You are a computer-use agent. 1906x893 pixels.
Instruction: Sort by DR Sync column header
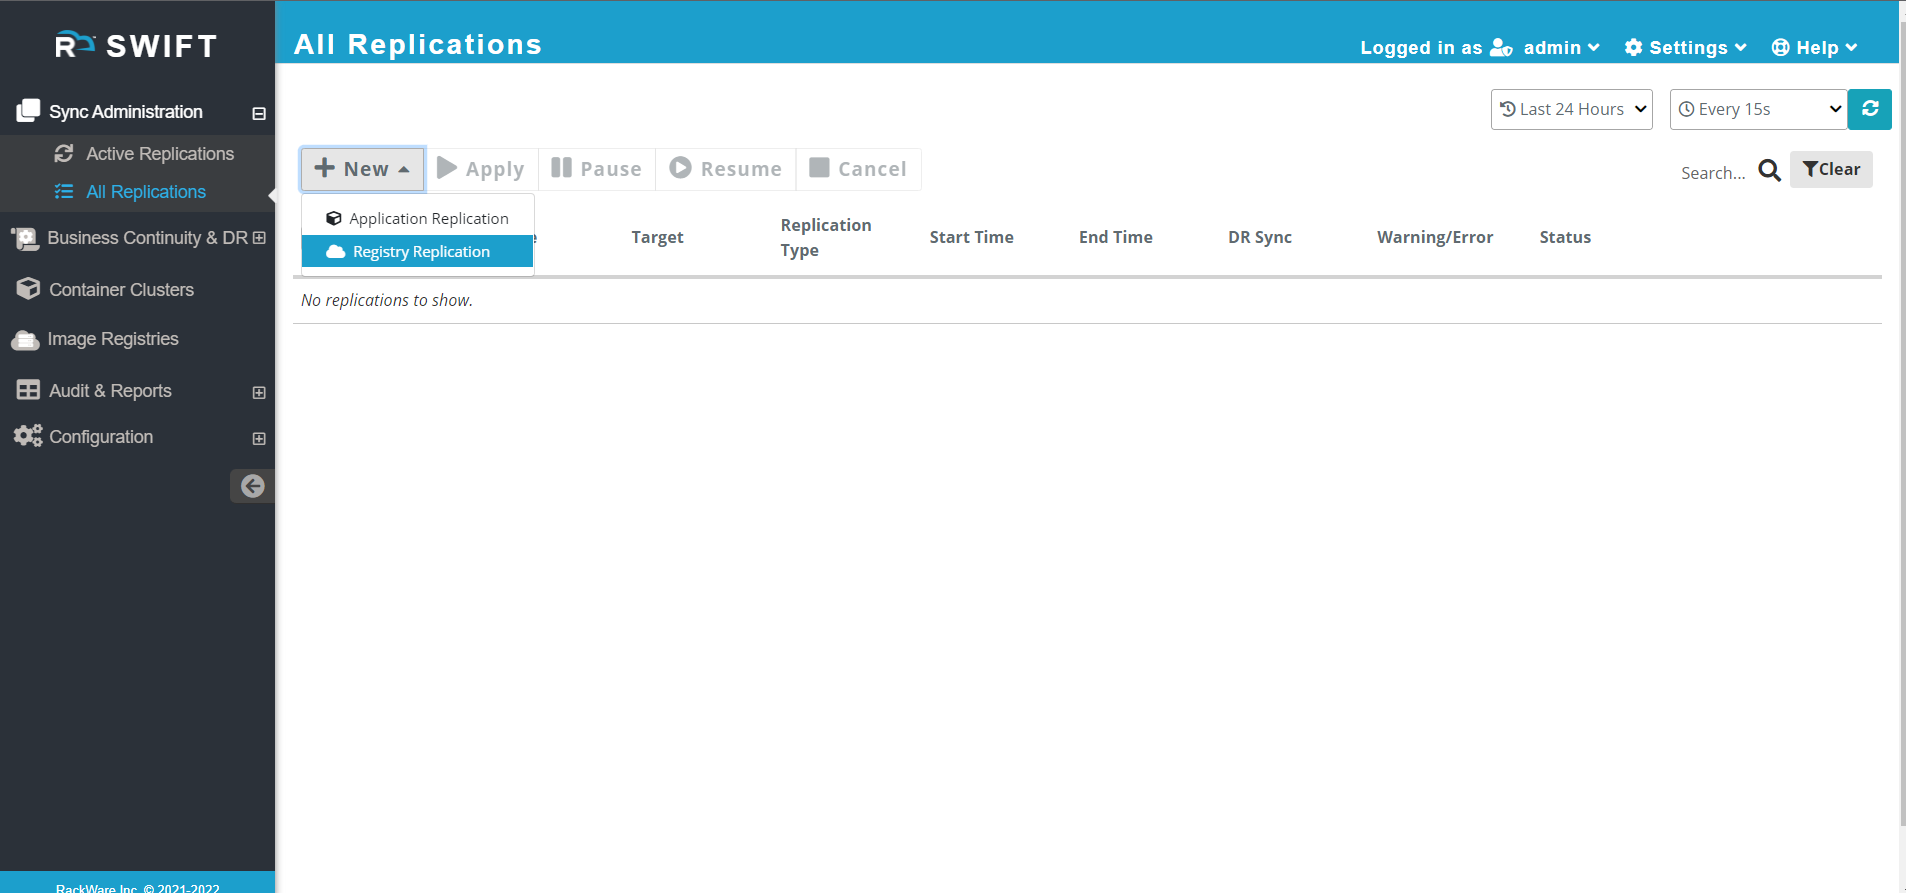point(1259,237)
